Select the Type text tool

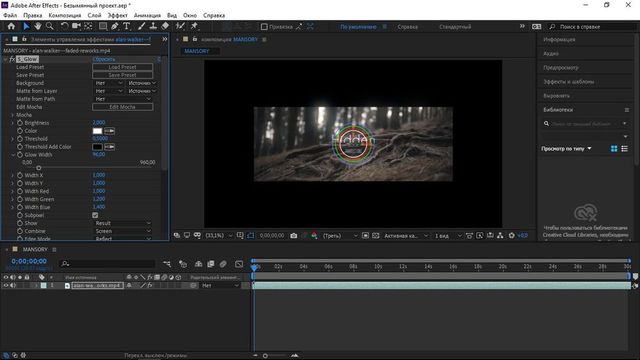127,26
